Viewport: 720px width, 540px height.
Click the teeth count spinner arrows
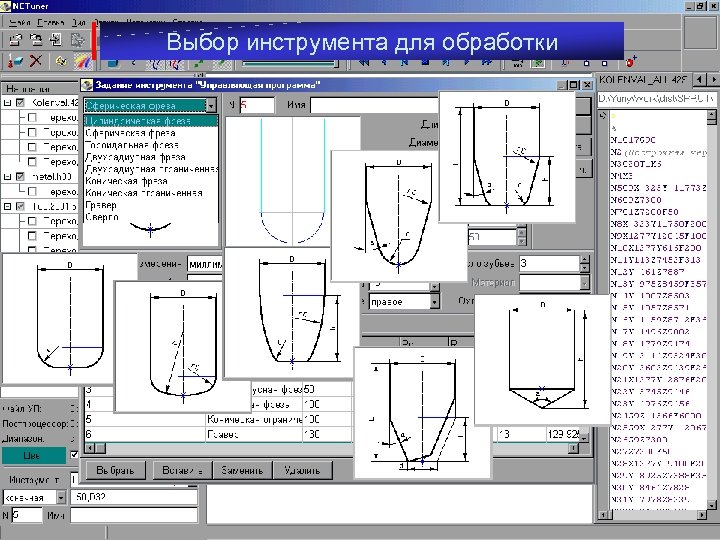584,264
